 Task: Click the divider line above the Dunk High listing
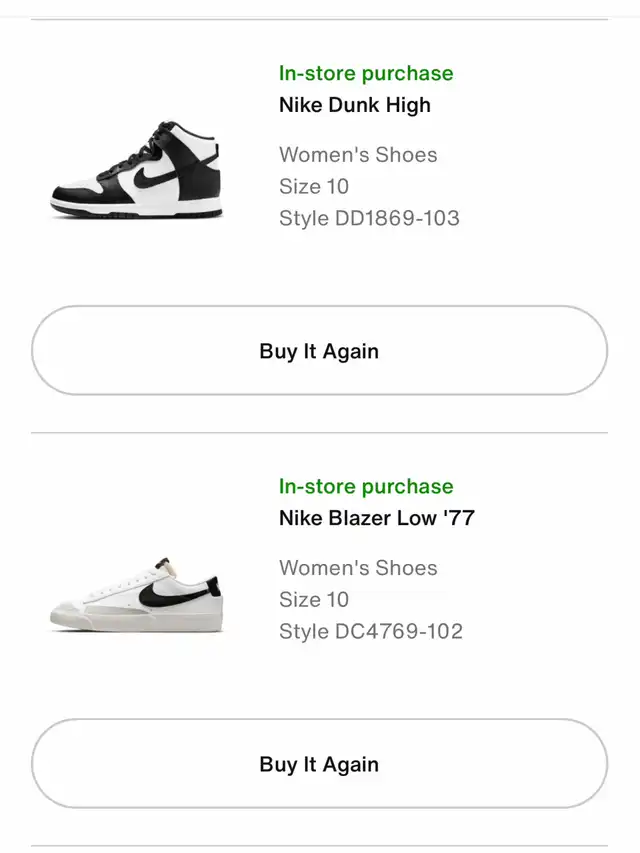pyautogui.click(x=319, y=20)
